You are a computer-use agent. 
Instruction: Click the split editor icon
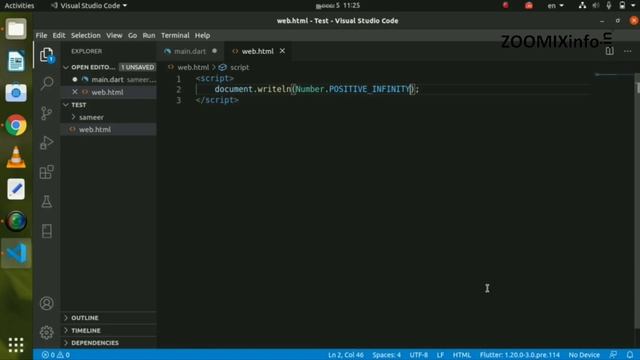tap(609, 51)
